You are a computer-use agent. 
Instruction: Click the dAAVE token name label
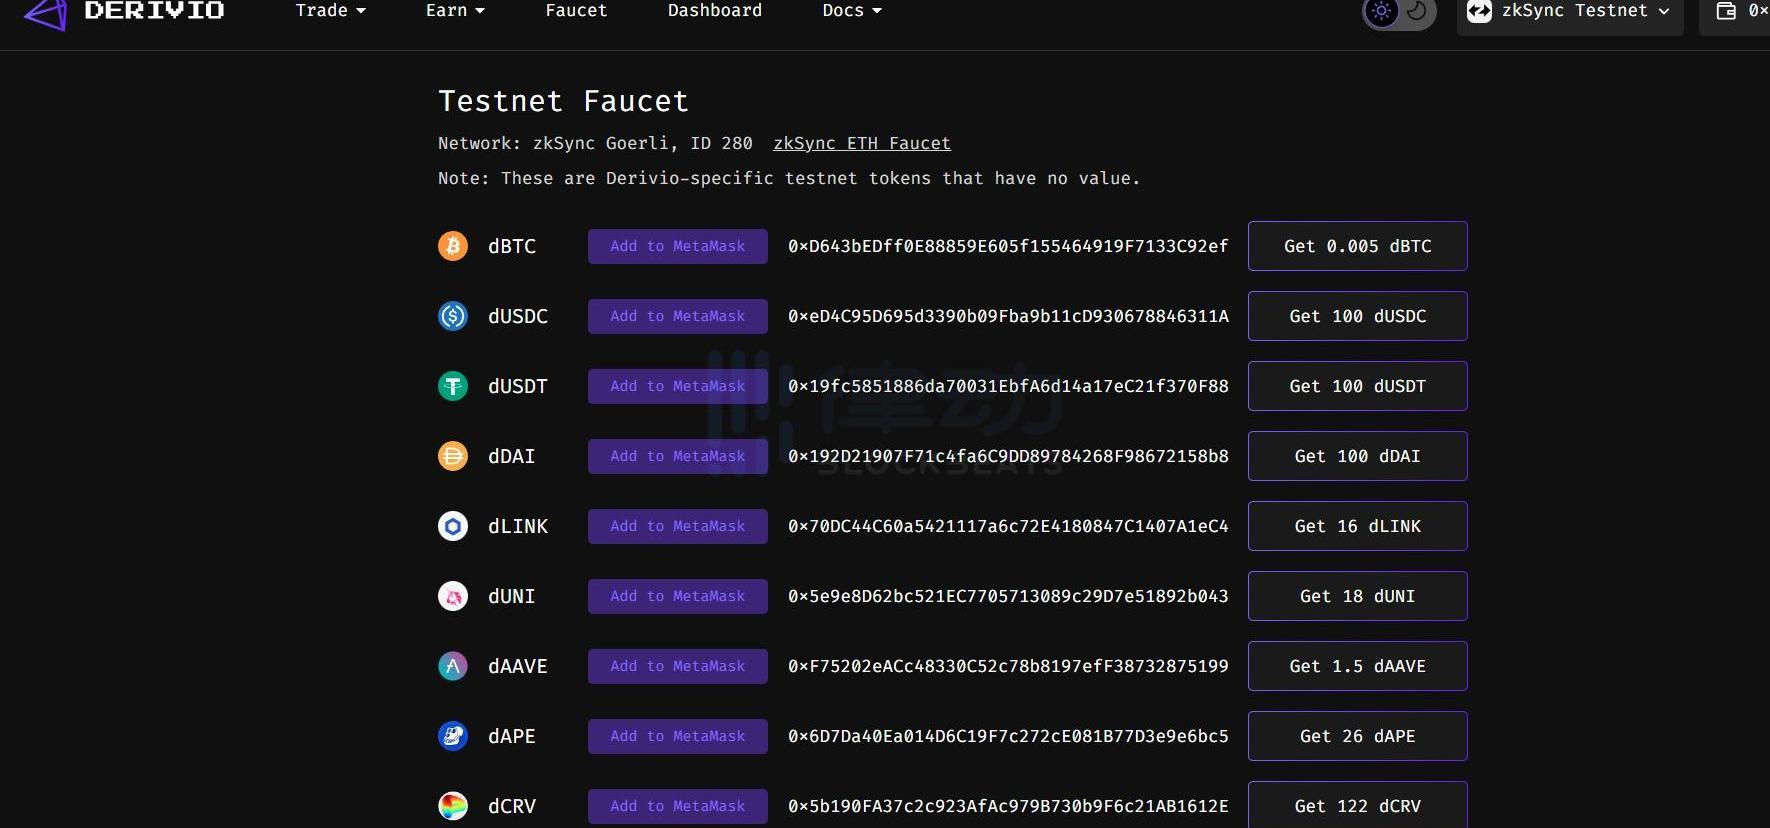point(518,666)
